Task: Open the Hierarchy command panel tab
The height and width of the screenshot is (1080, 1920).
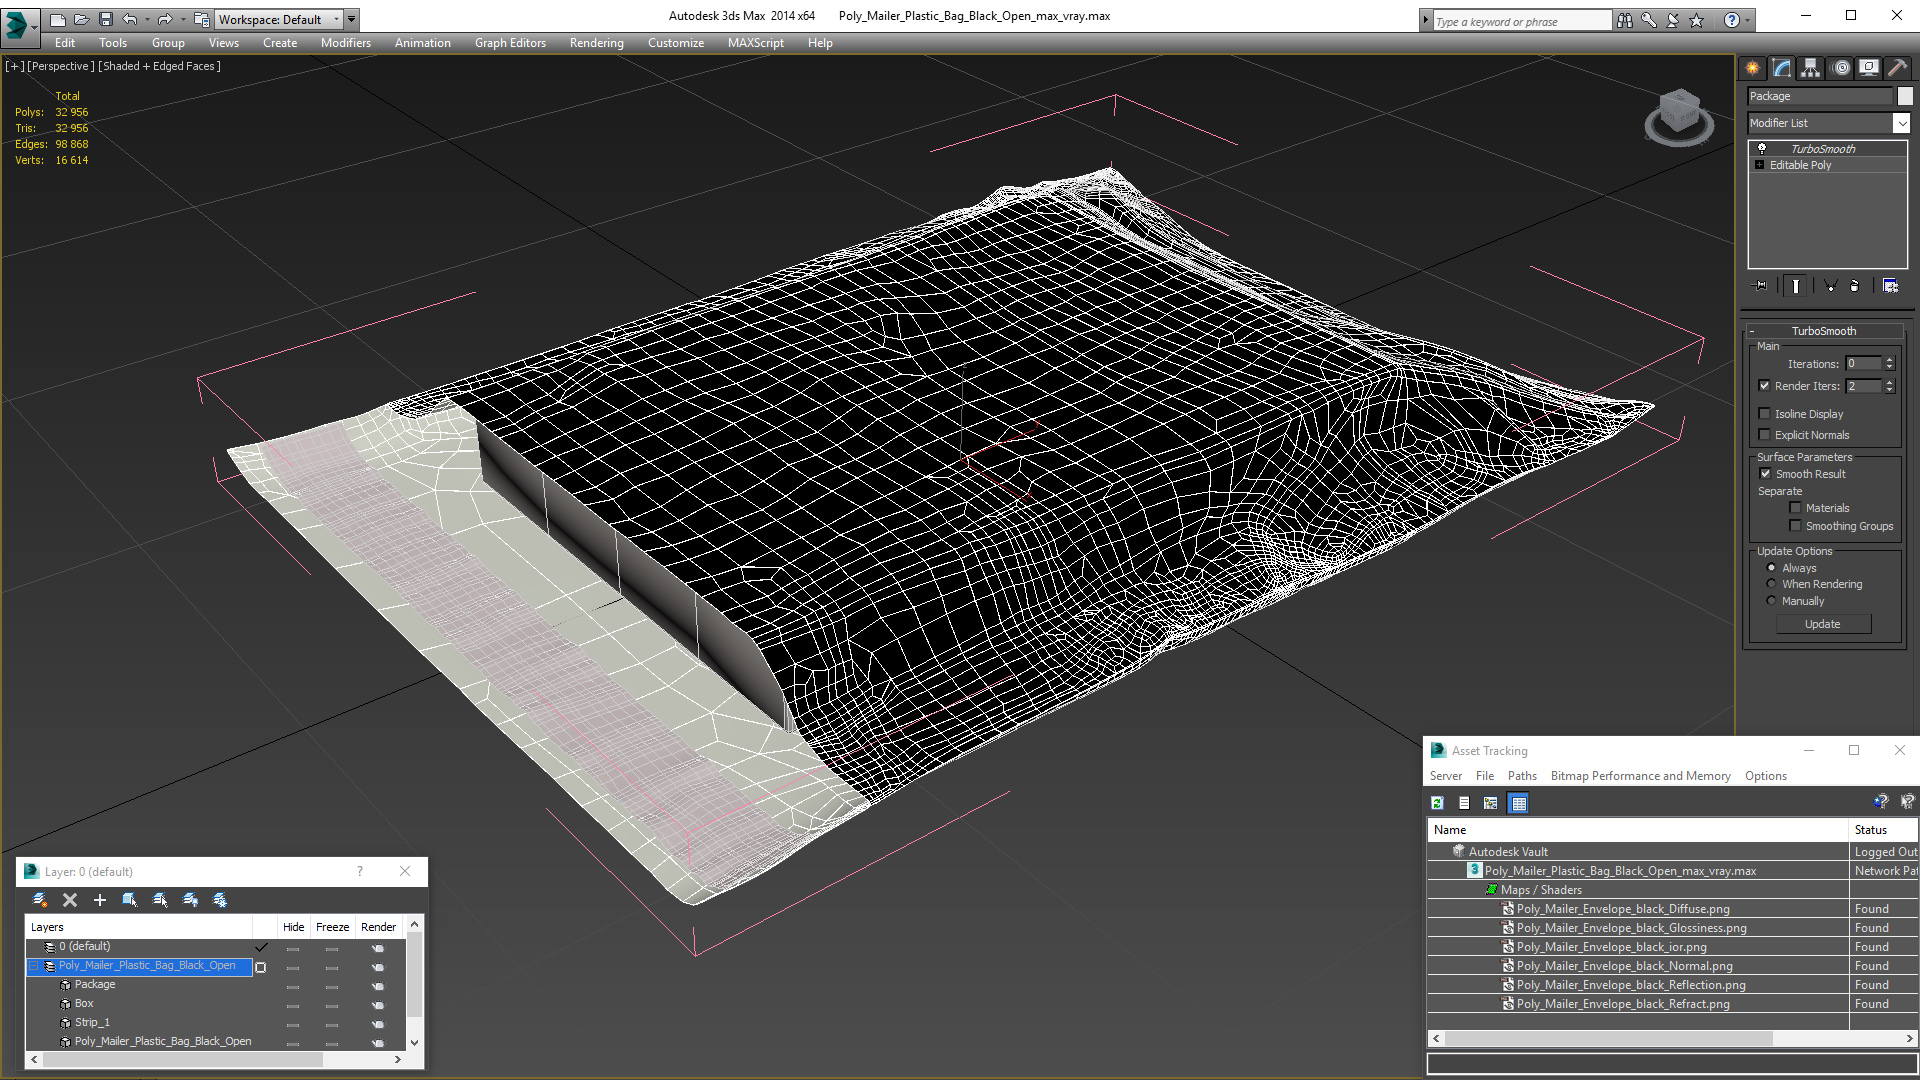Action: [x=1811, y=68]
